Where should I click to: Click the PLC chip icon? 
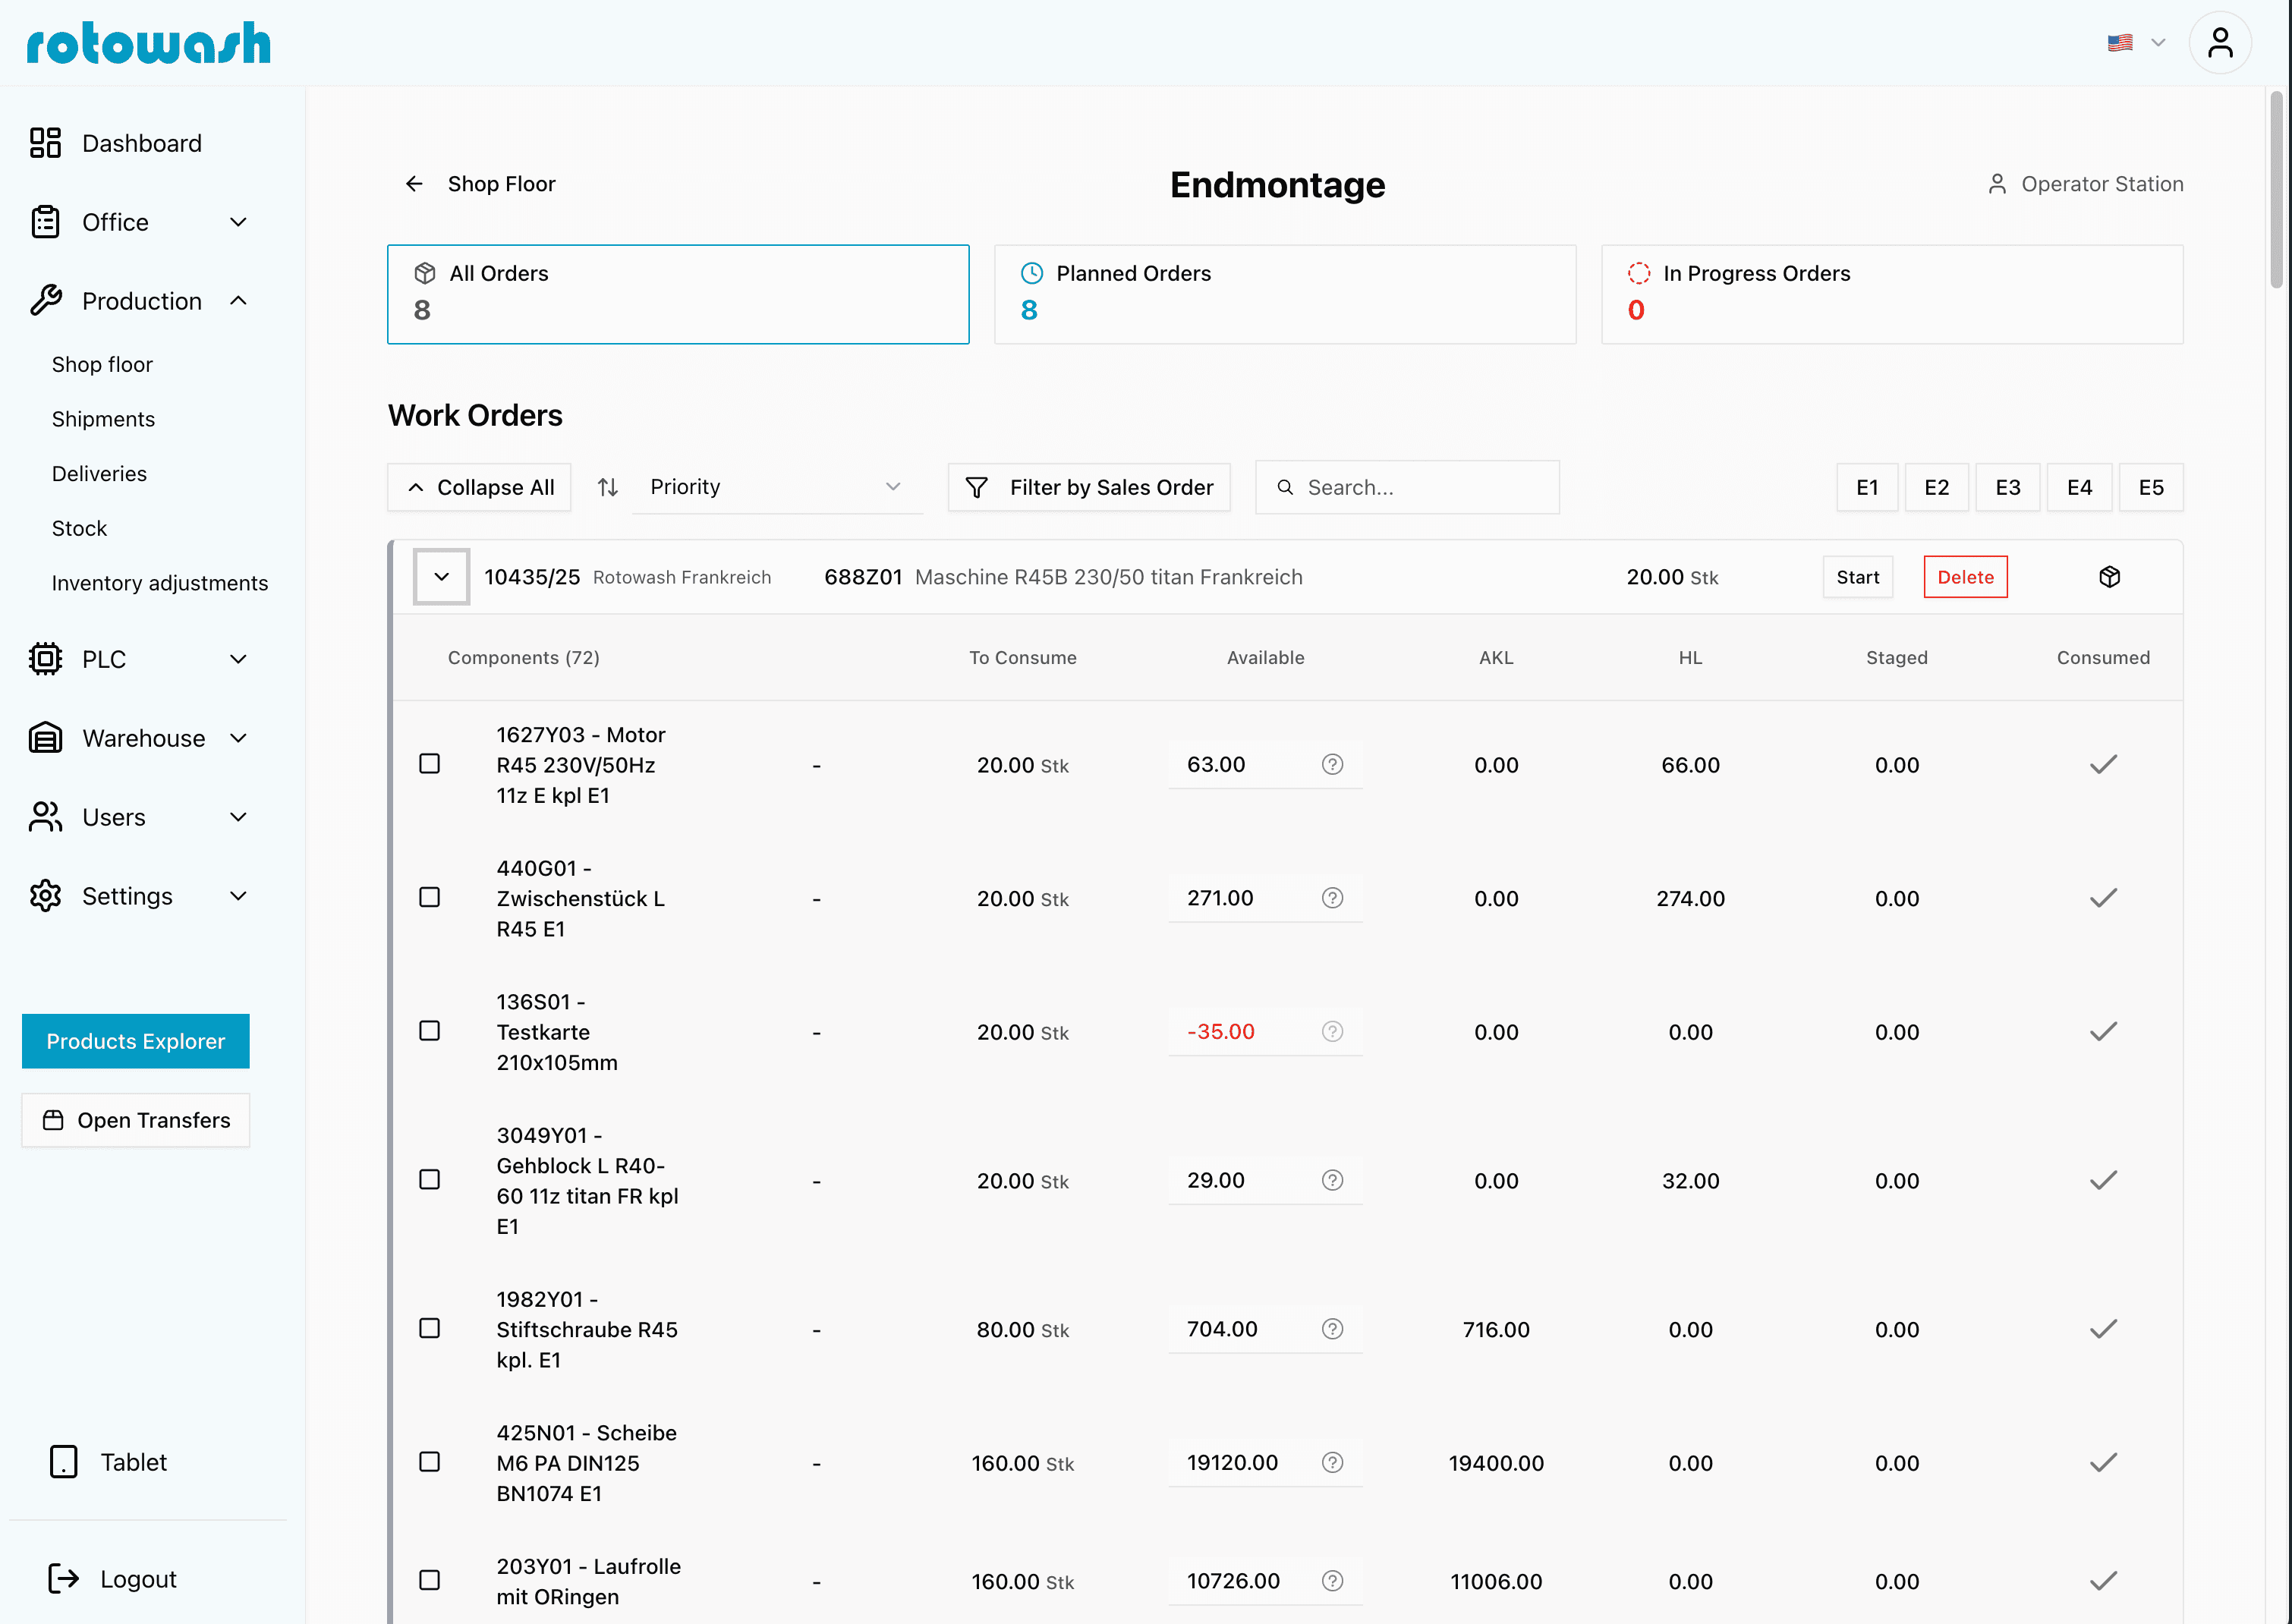(45, 659)
